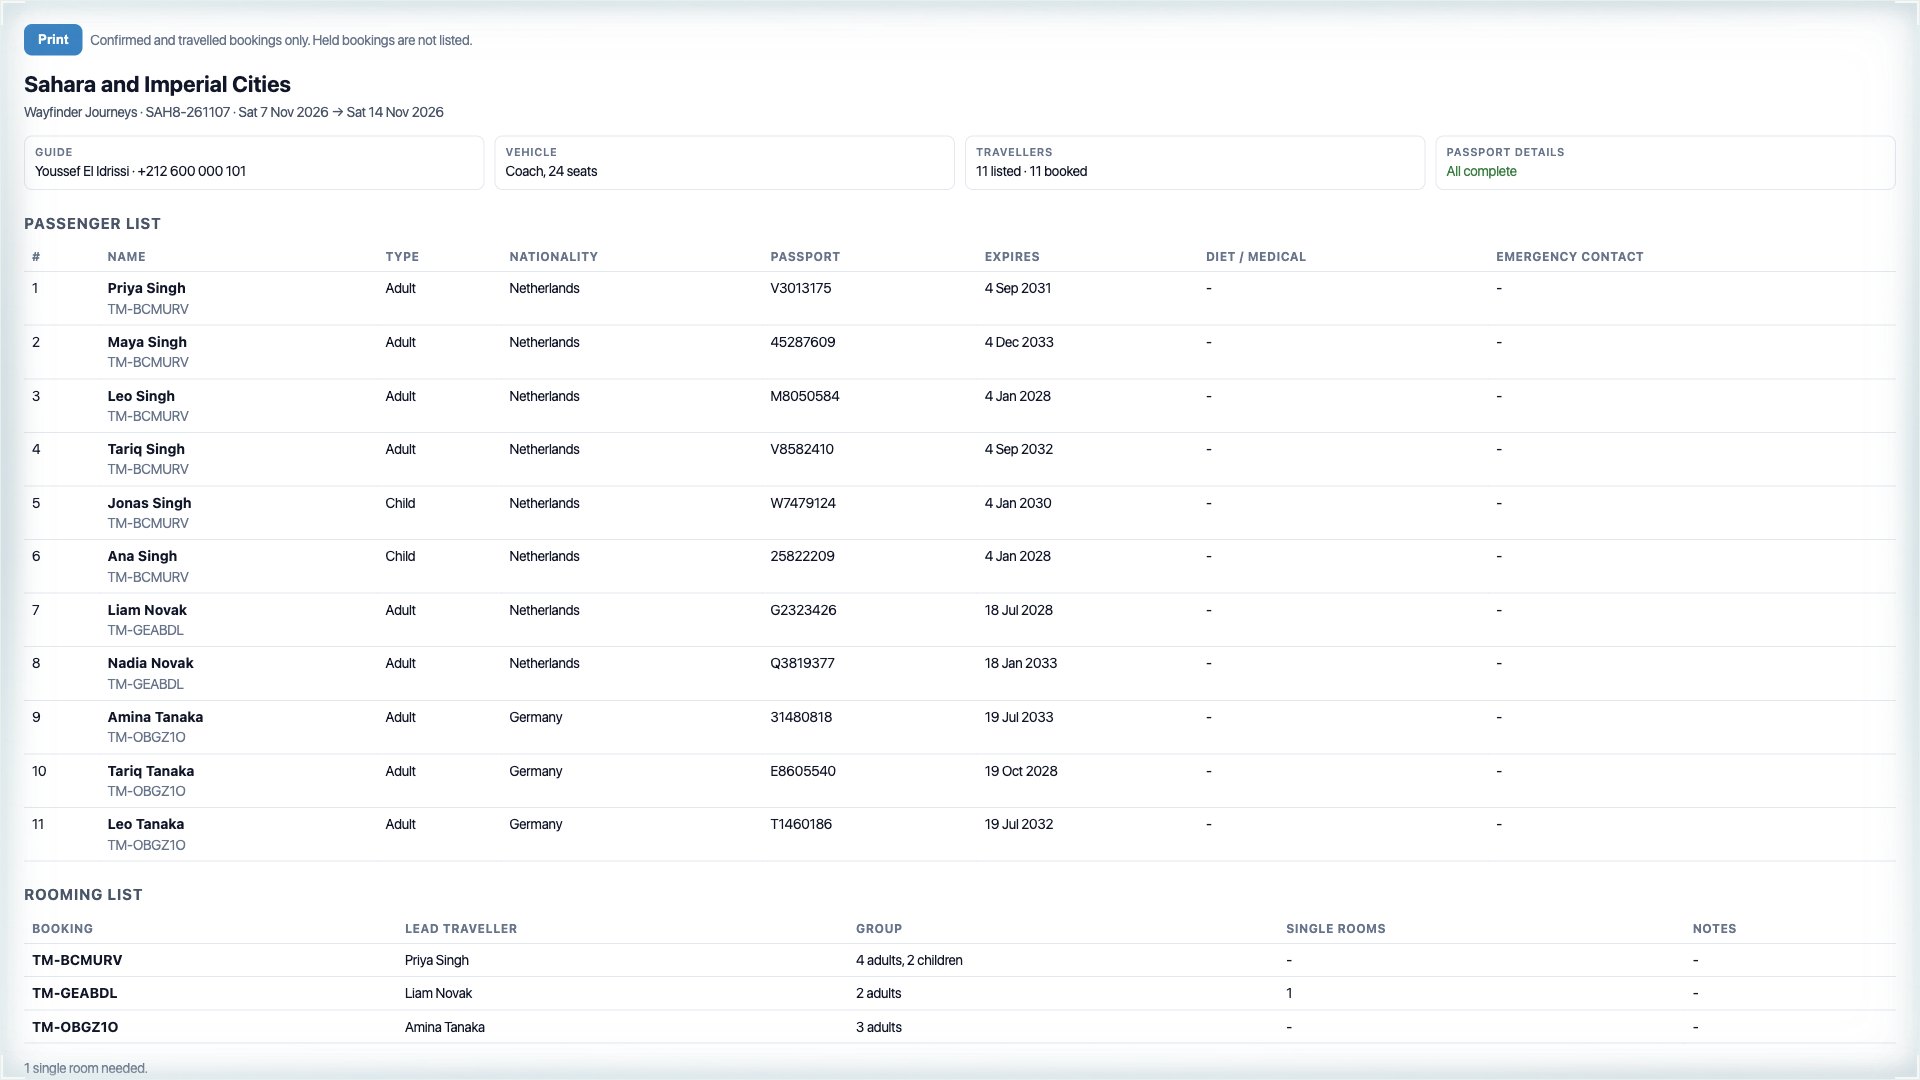
Task: Click lead traveller Amina Tanaka in rooming list
Action: pos(445,1027)
